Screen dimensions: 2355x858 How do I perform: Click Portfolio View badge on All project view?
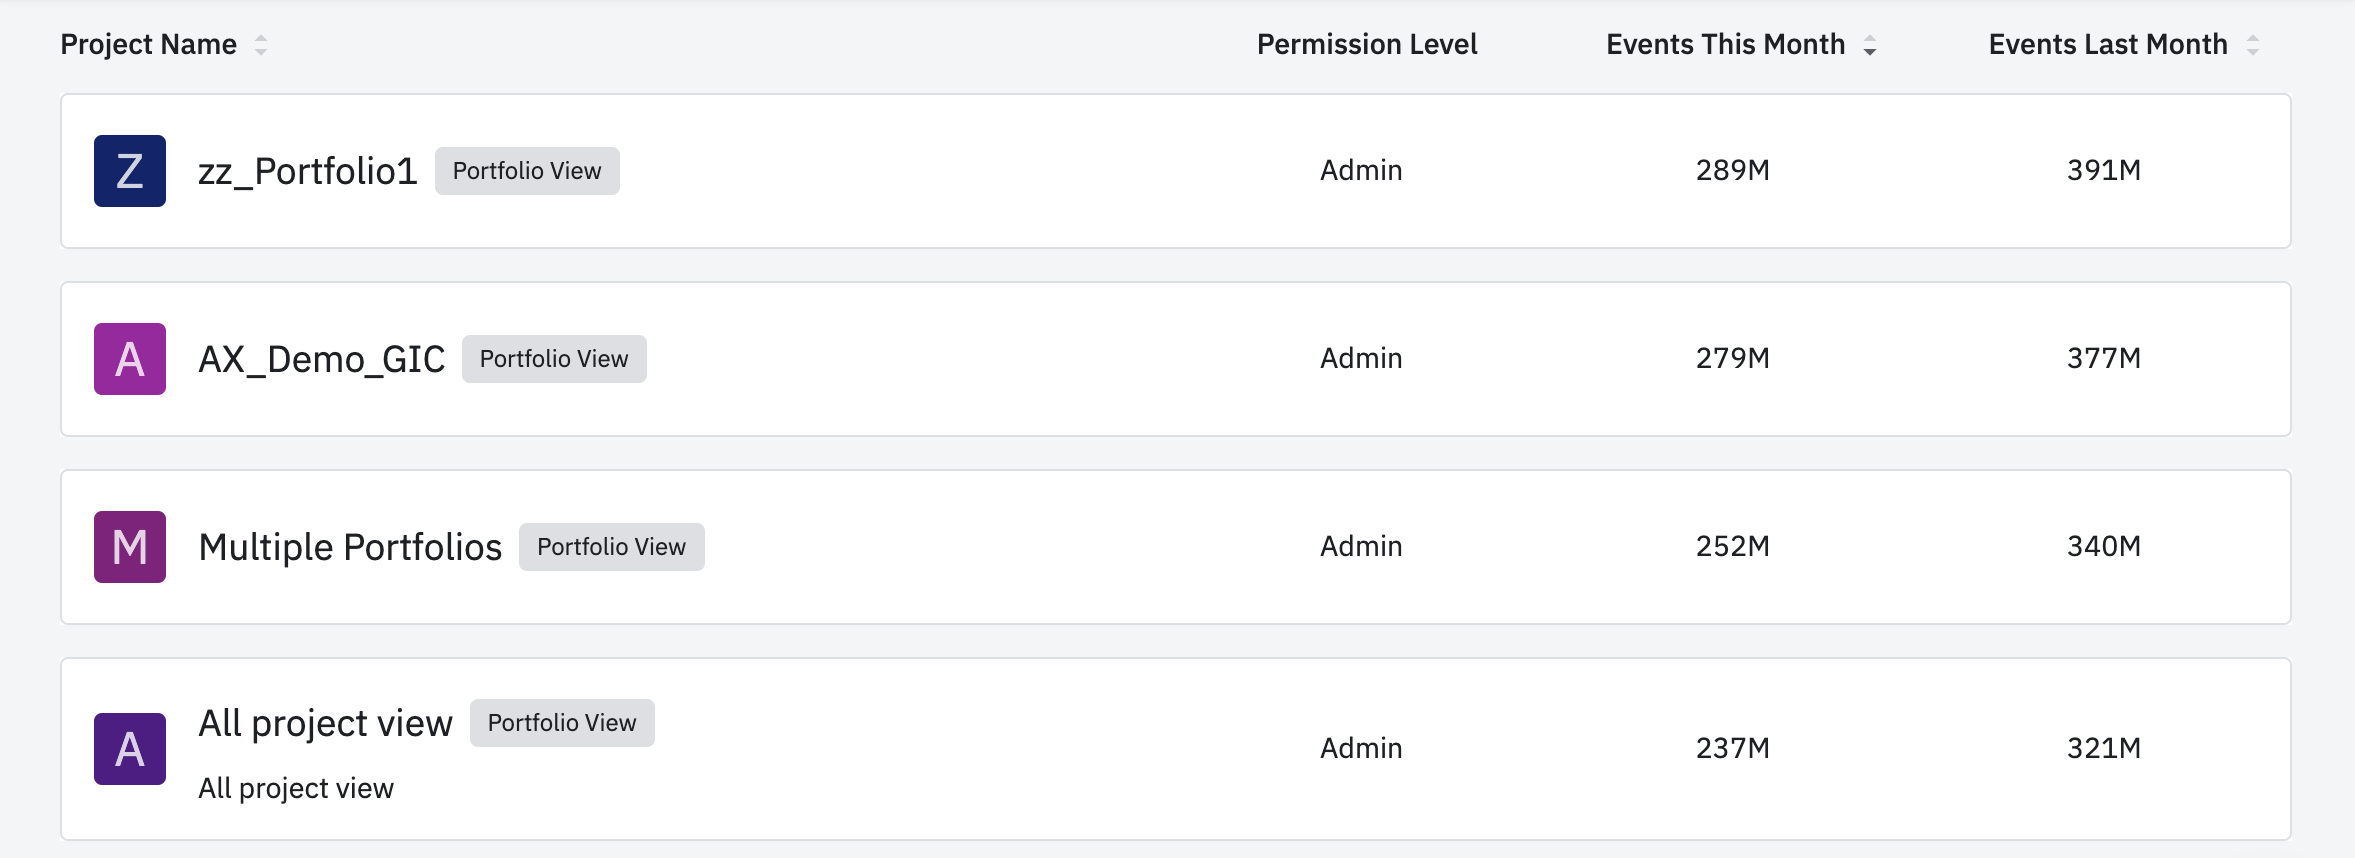point(562,723)
